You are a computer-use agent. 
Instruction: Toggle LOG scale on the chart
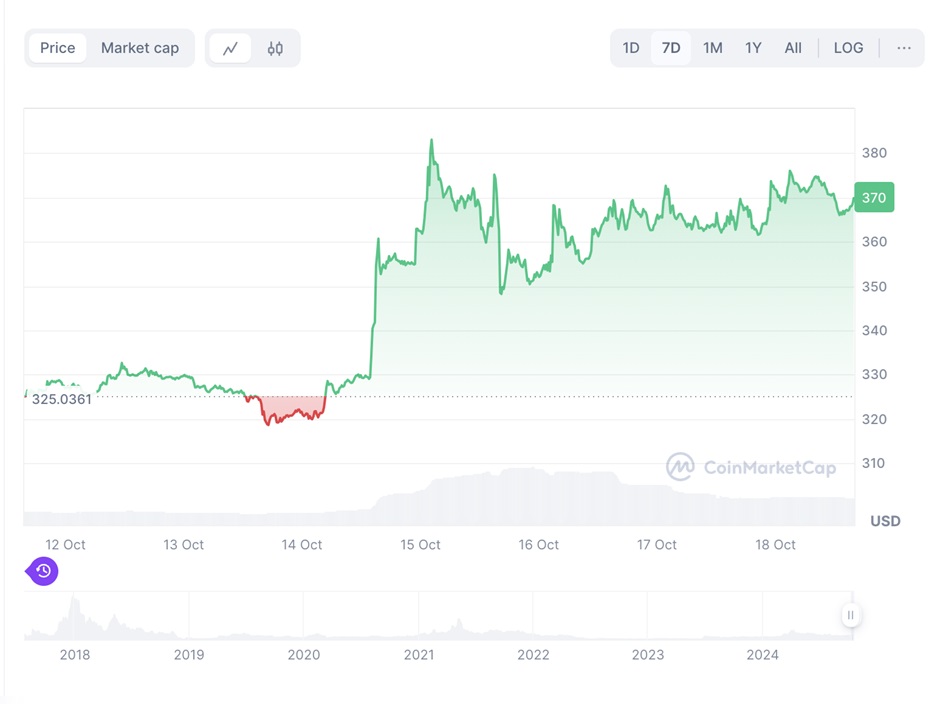coord(848,48)
